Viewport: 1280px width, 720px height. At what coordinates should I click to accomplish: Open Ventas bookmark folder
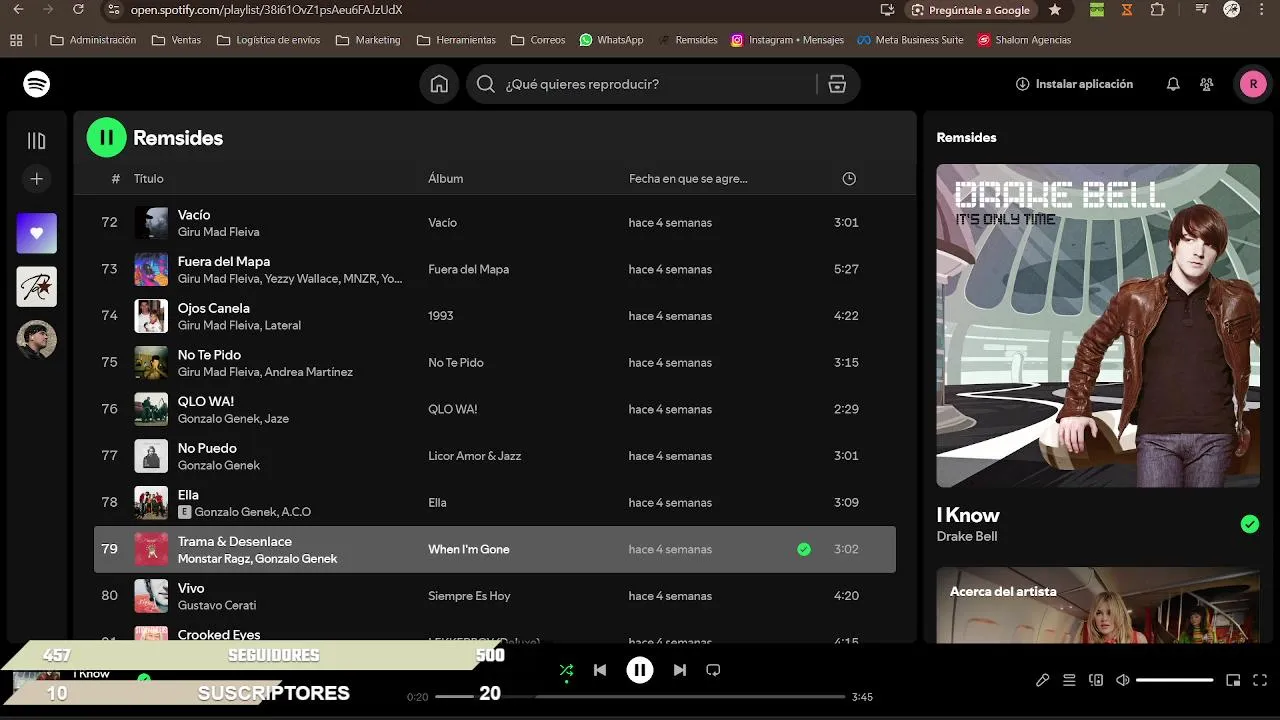(176, 40)
